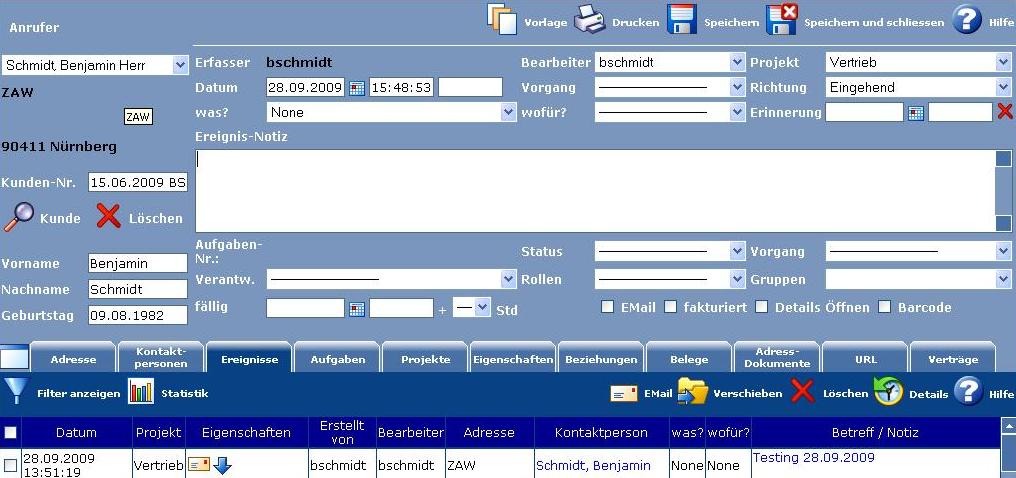Screen dimensions: 1016x478
Task: Click the Schmidt, Benjamin contact link
Action: click(x=593, y=465)
